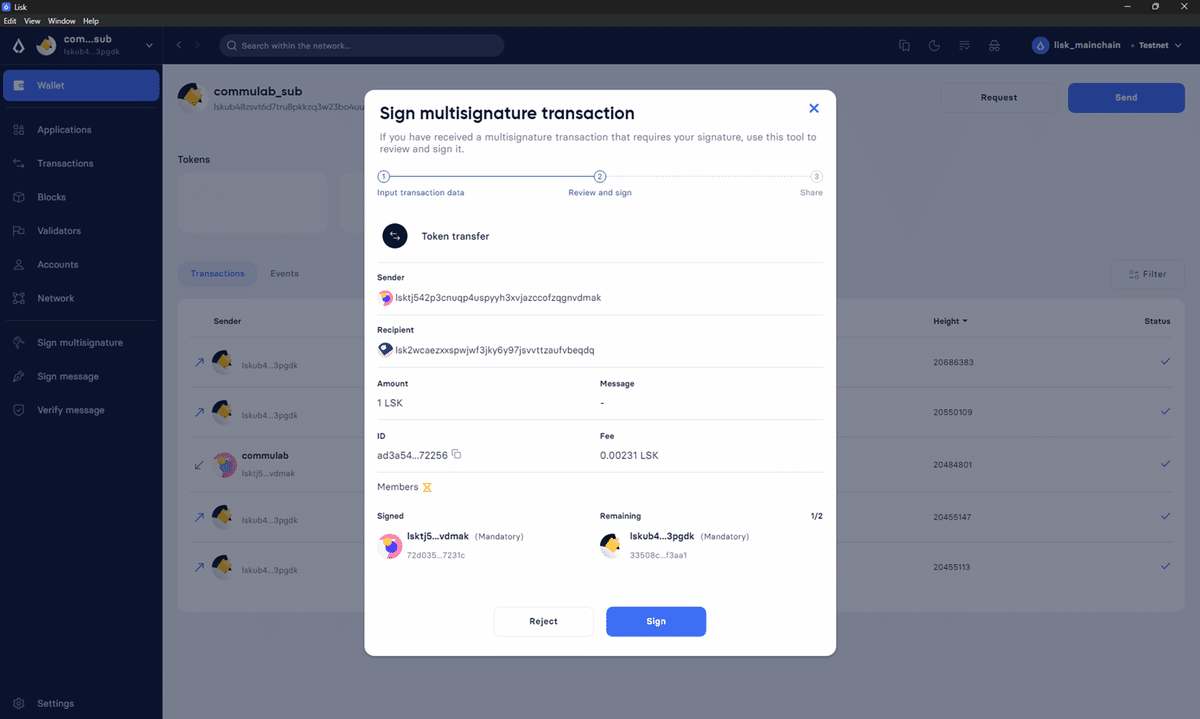Switch to the Transactions tab

218,273
